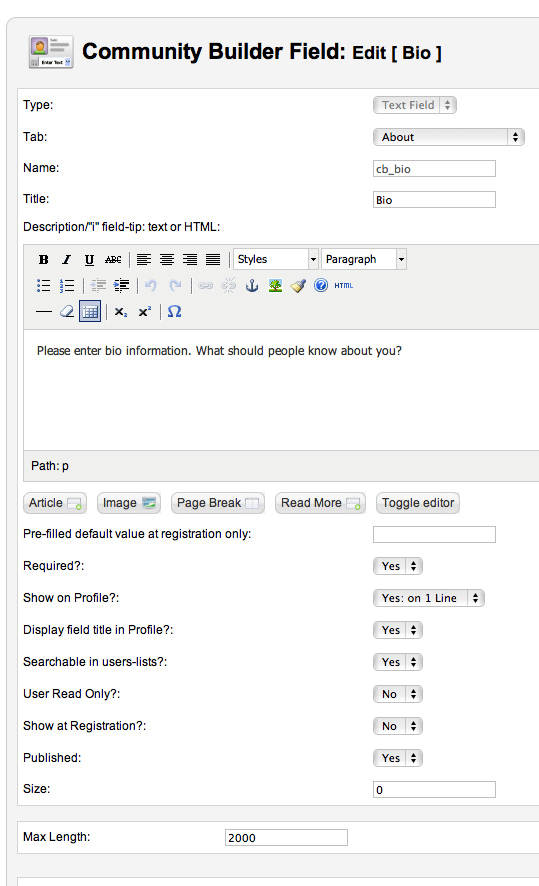This screenshot has height=886, width=539.
Task: Insert image using the tree picture icon
Action: click(x=275, y=285)
